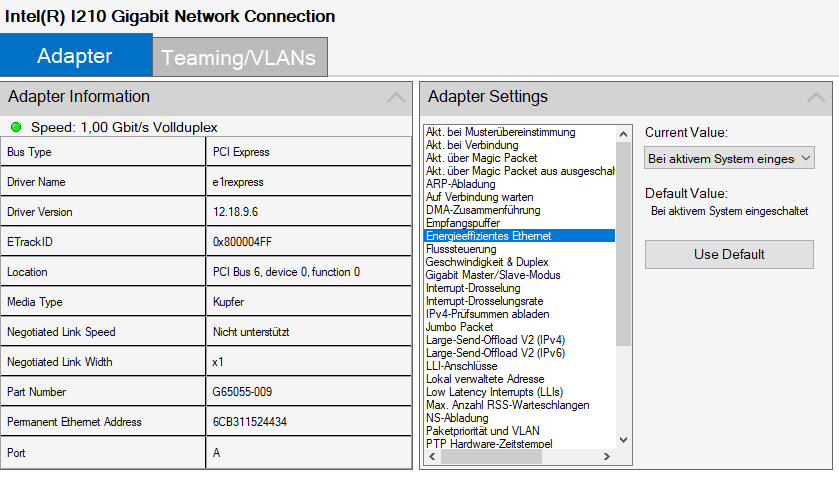Select Akt. über Magic Packet aus ausgeschaltet
Screen dimensions: 839x483
(520, 171)
